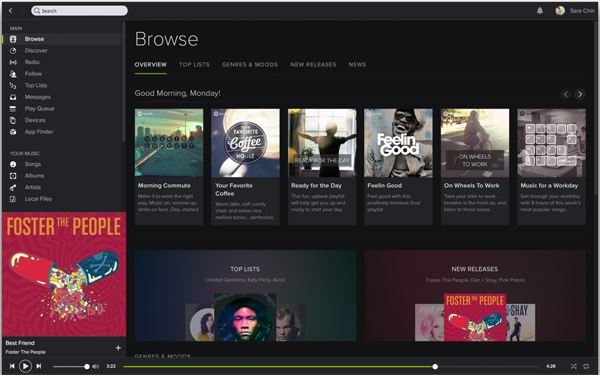Select the Play Queue sidebar icon
Image resolution: width=600 pixels, height=375 pixels.
(x=13, y=109)
